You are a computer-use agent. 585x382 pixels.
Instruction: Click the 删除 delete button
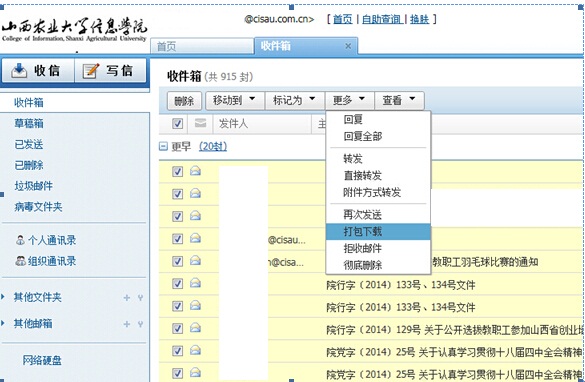point(184,100)
